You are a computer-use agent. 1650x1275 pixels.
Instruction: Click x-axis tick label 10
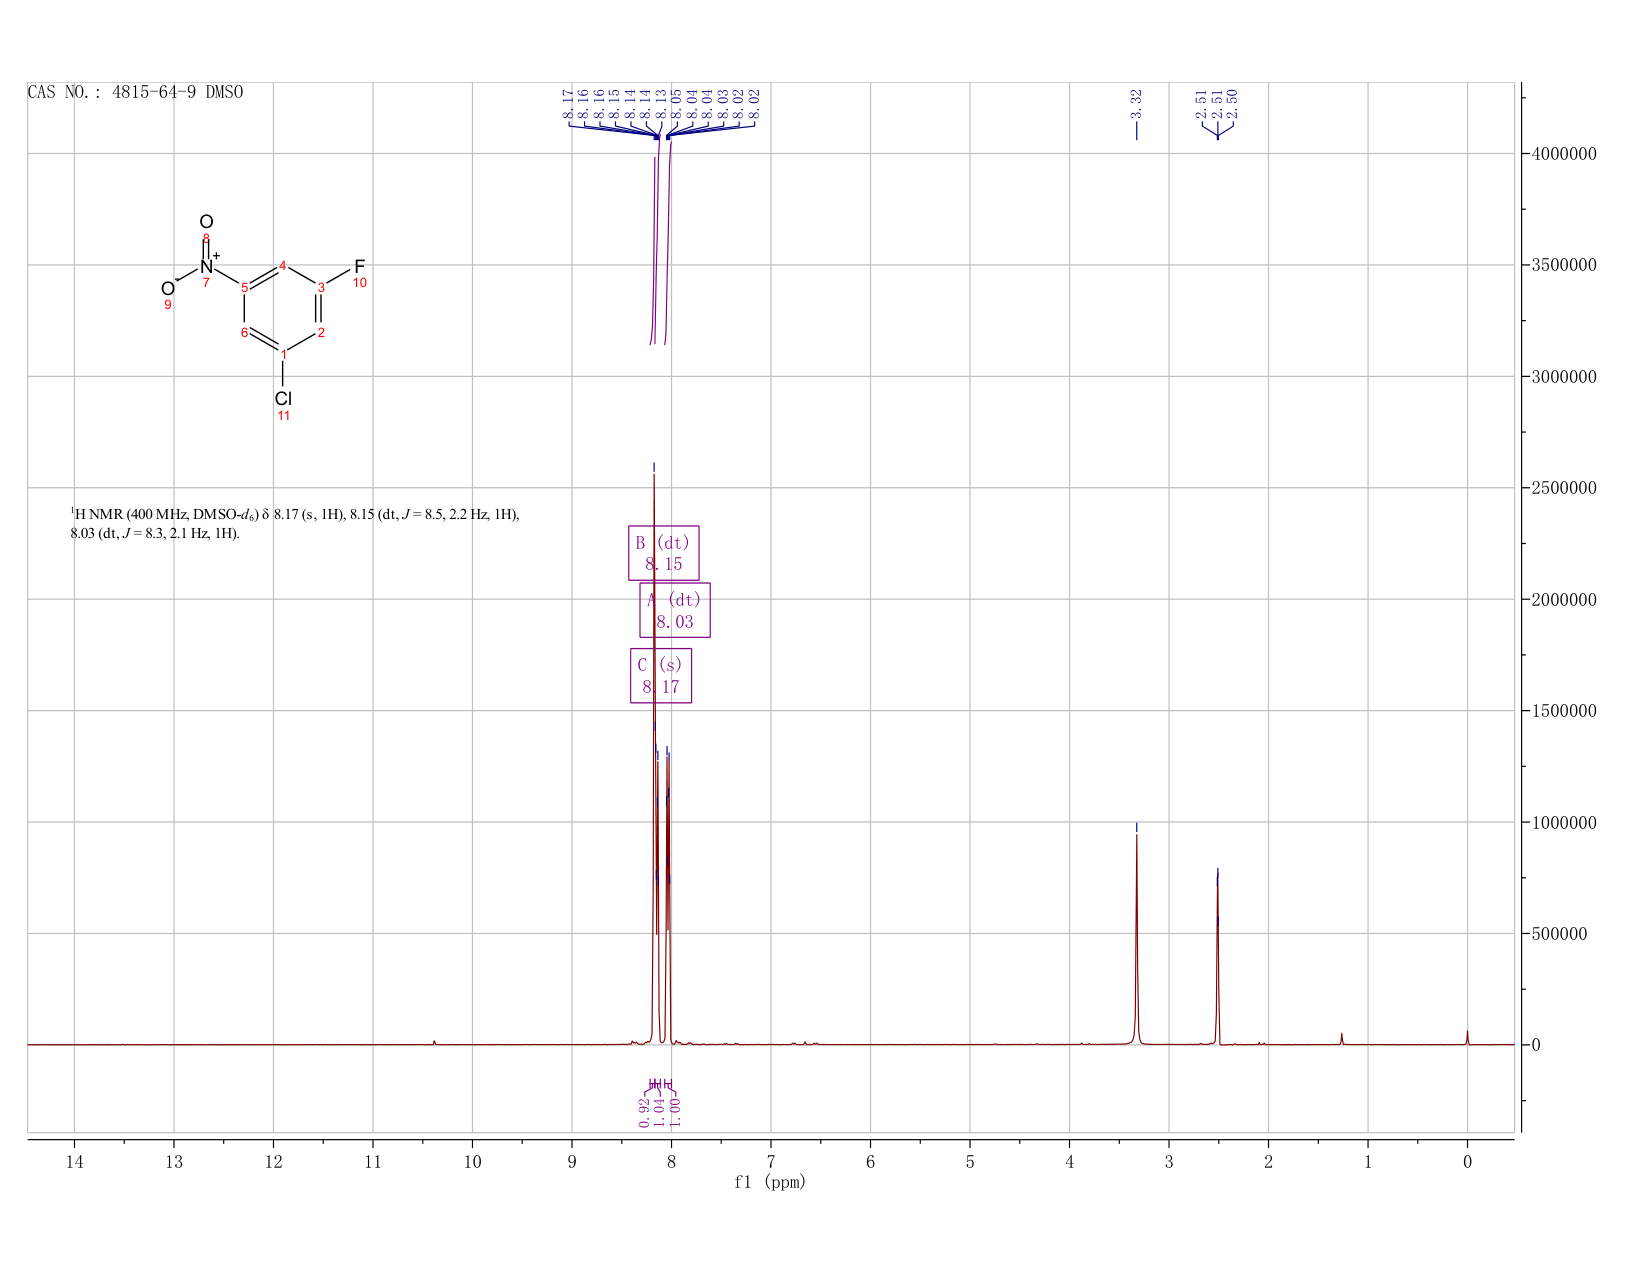click(x=472, y=1161)
